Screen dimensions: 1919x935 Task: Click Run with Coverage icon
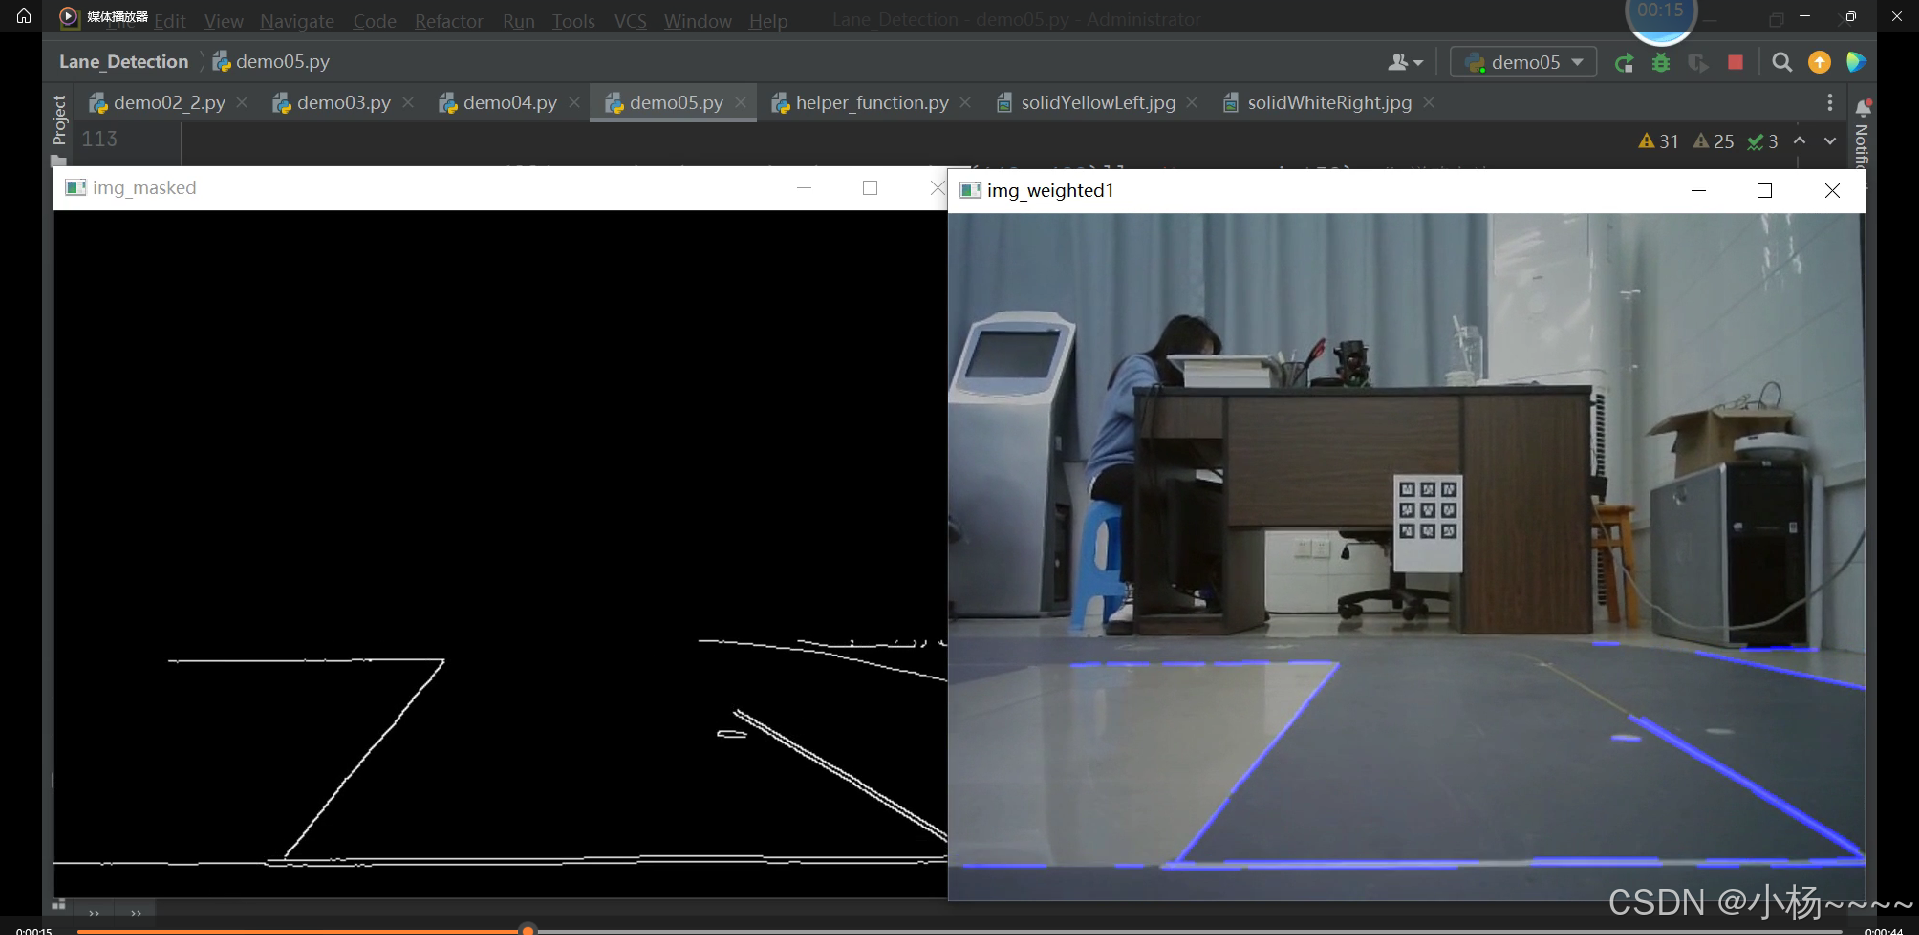tap(1698, 63)
